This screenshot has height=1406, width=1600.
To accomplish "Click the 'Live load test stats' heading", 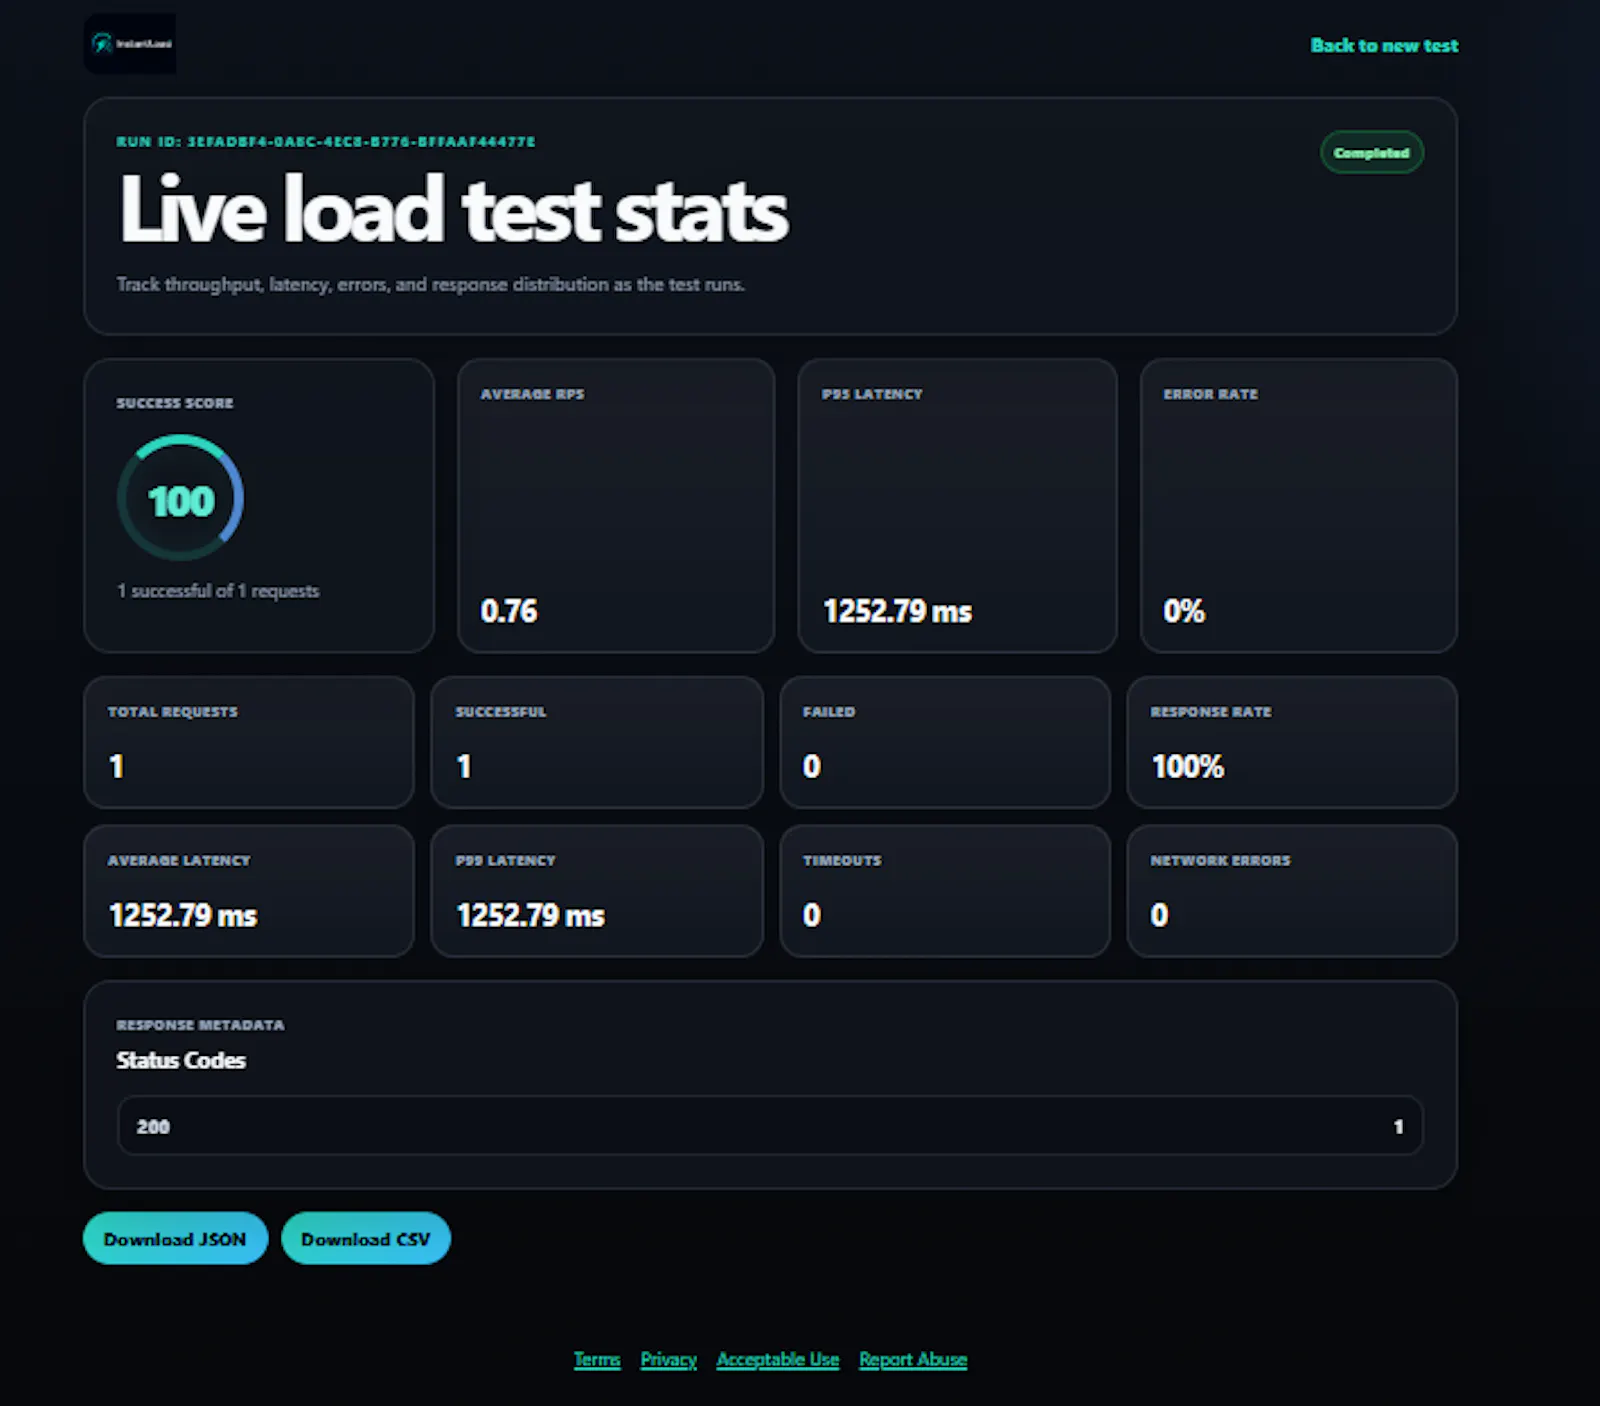I will [x=453, y=209].
